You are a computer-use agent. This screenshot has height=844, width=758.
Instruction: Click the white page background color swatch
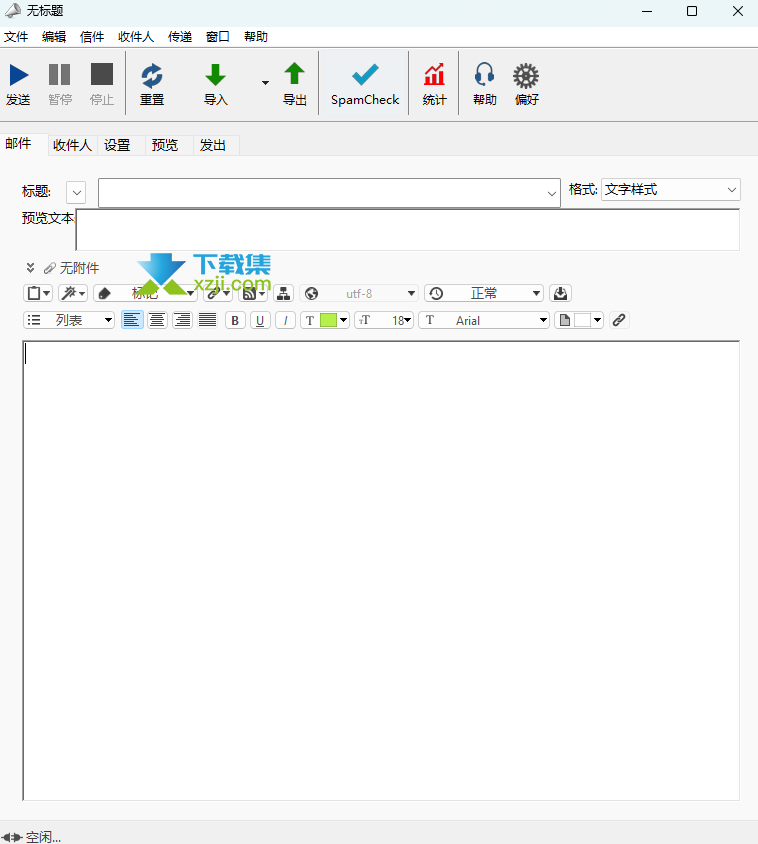point(582,320)
